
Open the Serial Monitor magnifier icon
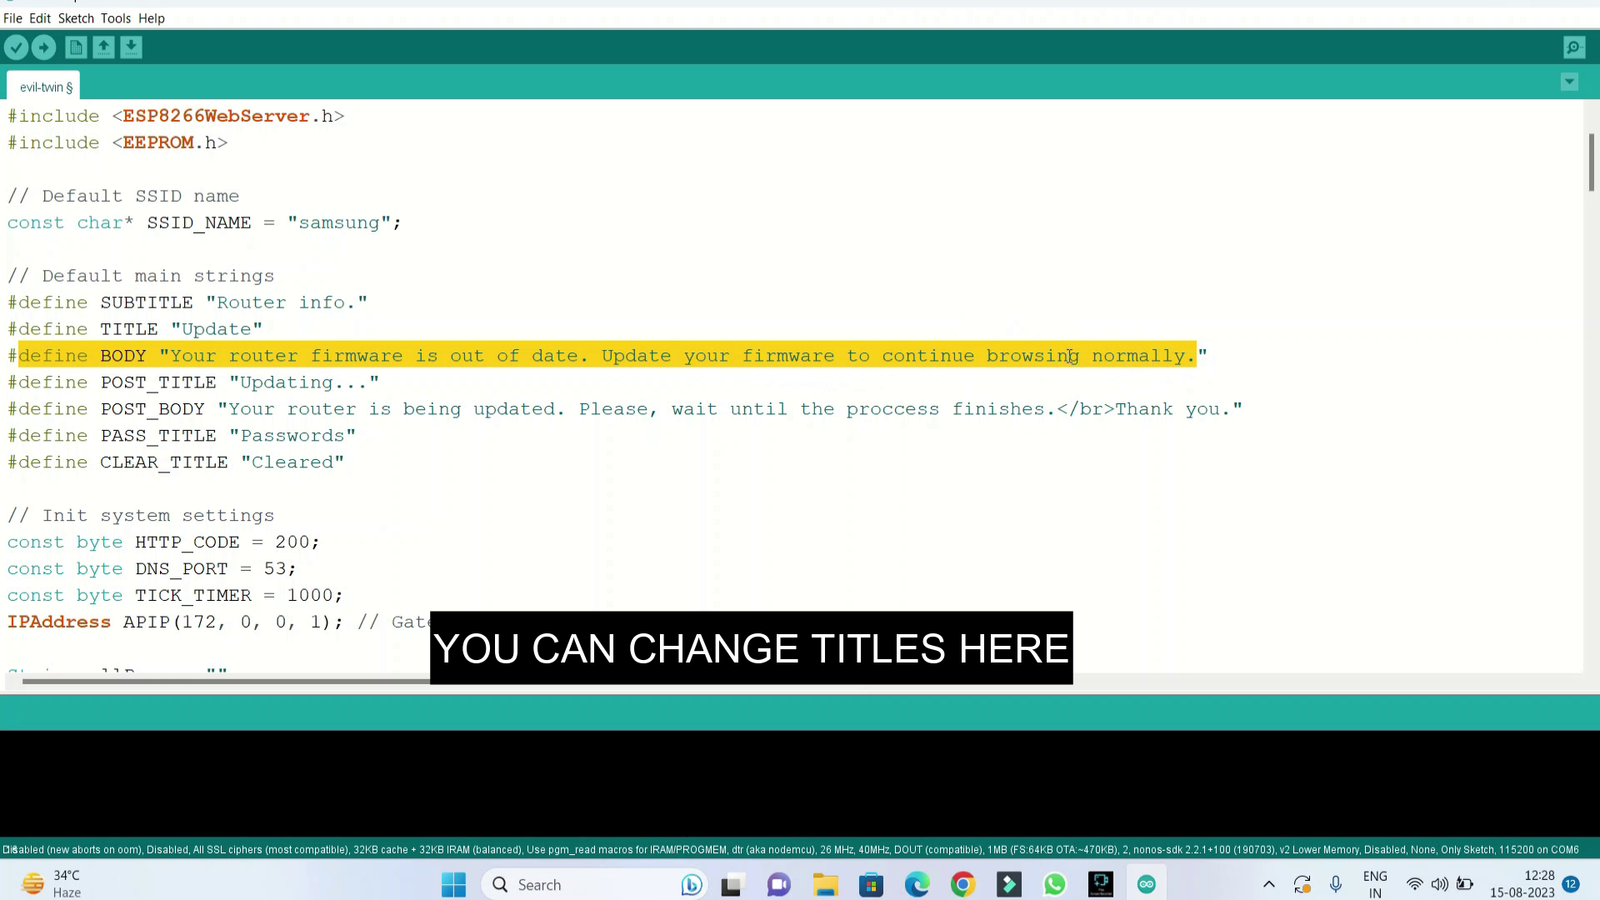click(1573, 47)
